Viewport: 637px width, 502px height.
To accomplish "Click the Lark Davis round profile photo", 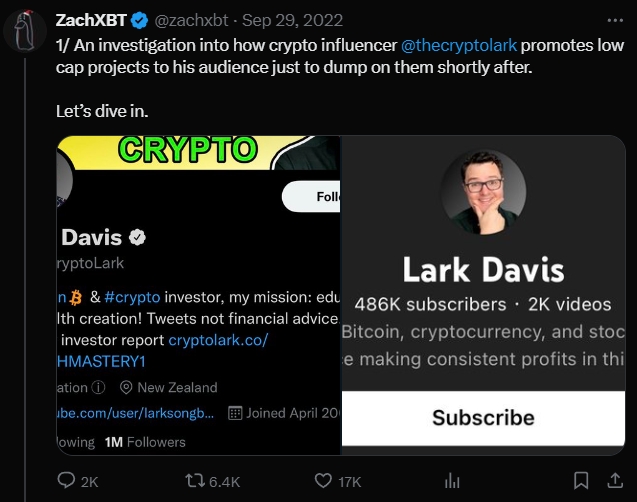I will point(483,193).
